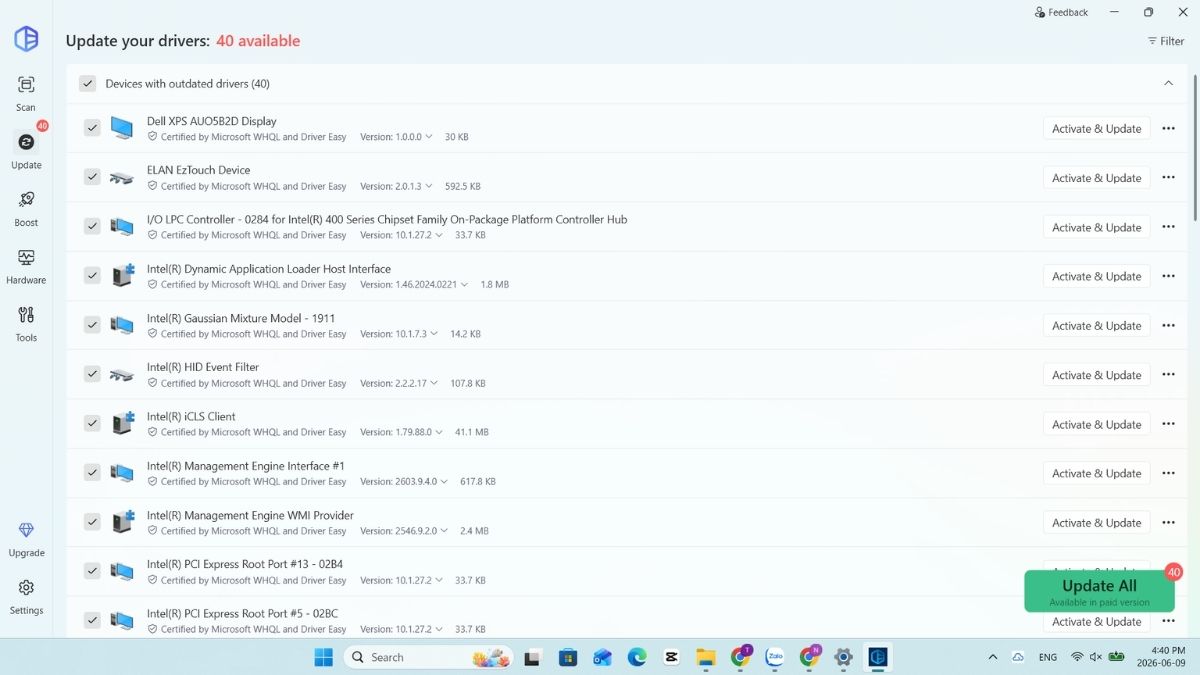Image resolution: width=1200 pixels, height=675 pixels.
Task: Open CapCut from the taskbar
Action: [x=671, y=657]
